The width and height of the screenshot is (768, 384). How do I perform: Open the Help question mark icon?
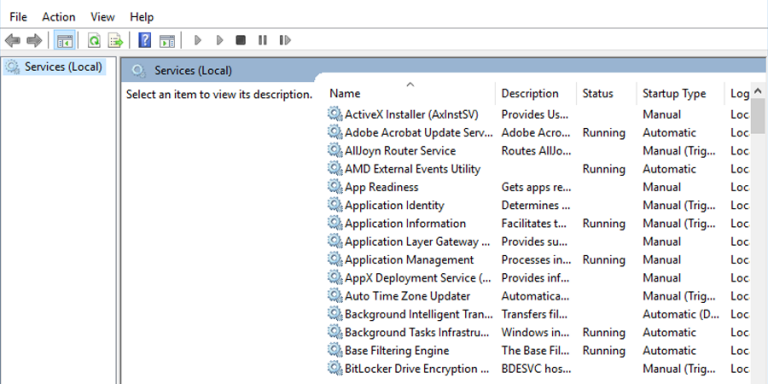[144, 40]
